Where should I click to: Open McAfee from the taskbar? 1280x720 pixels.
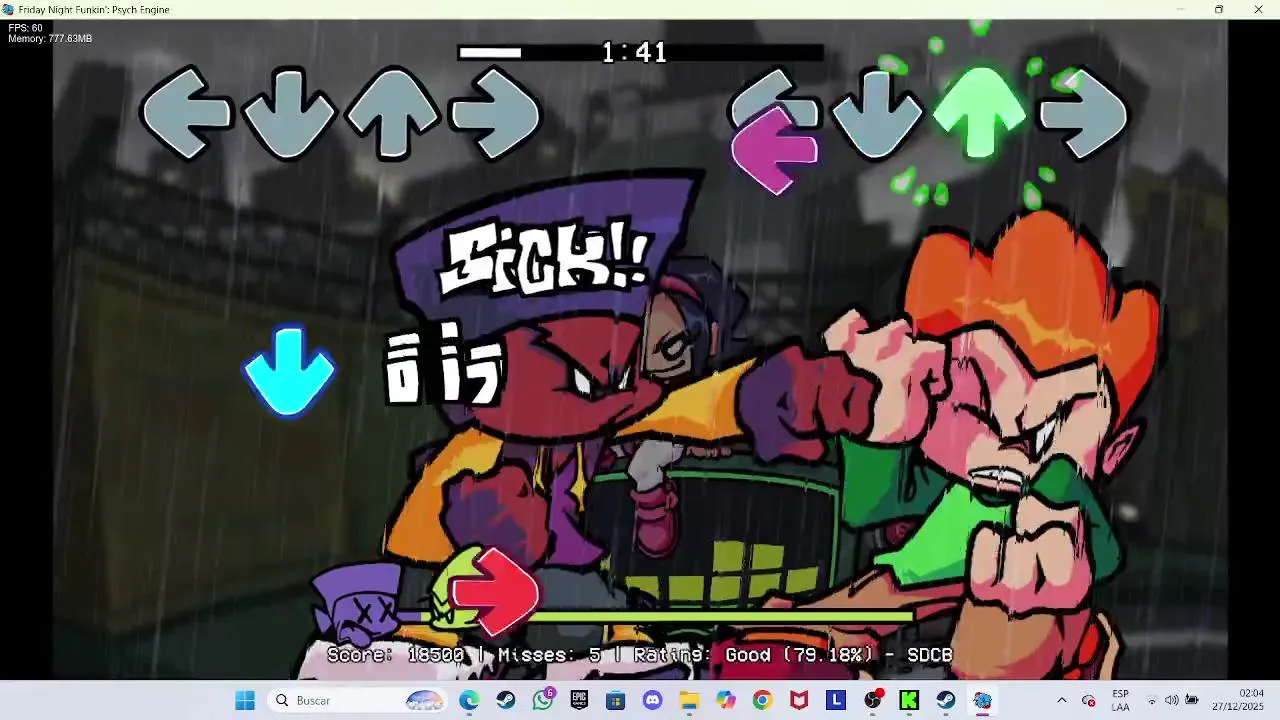[x=799, y=700]
